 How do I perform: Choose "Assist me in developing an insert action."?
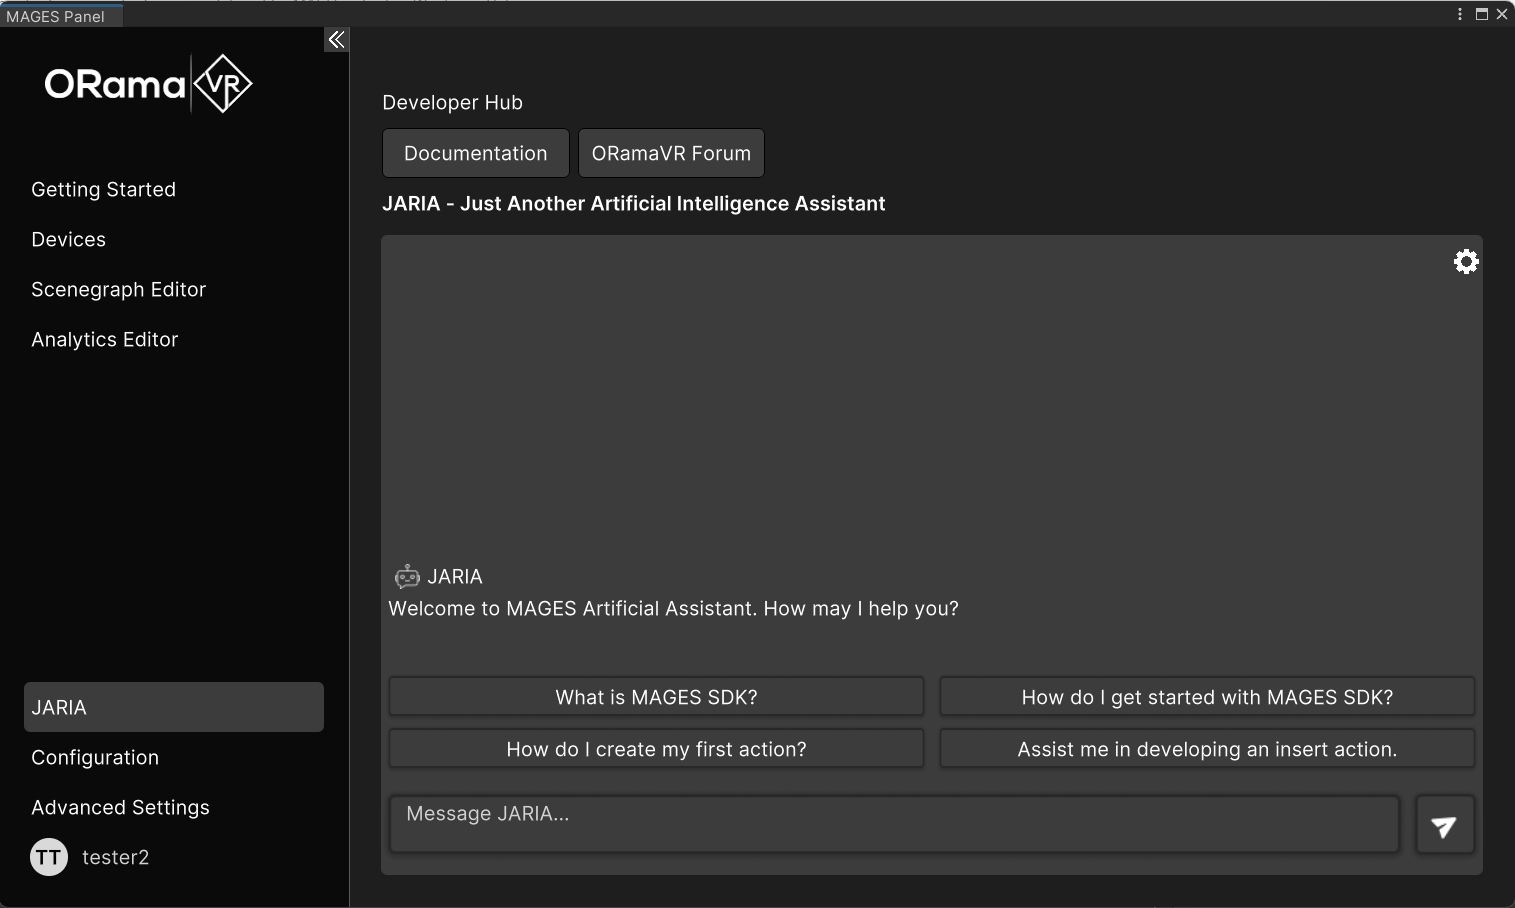(x=1207, y=749)
